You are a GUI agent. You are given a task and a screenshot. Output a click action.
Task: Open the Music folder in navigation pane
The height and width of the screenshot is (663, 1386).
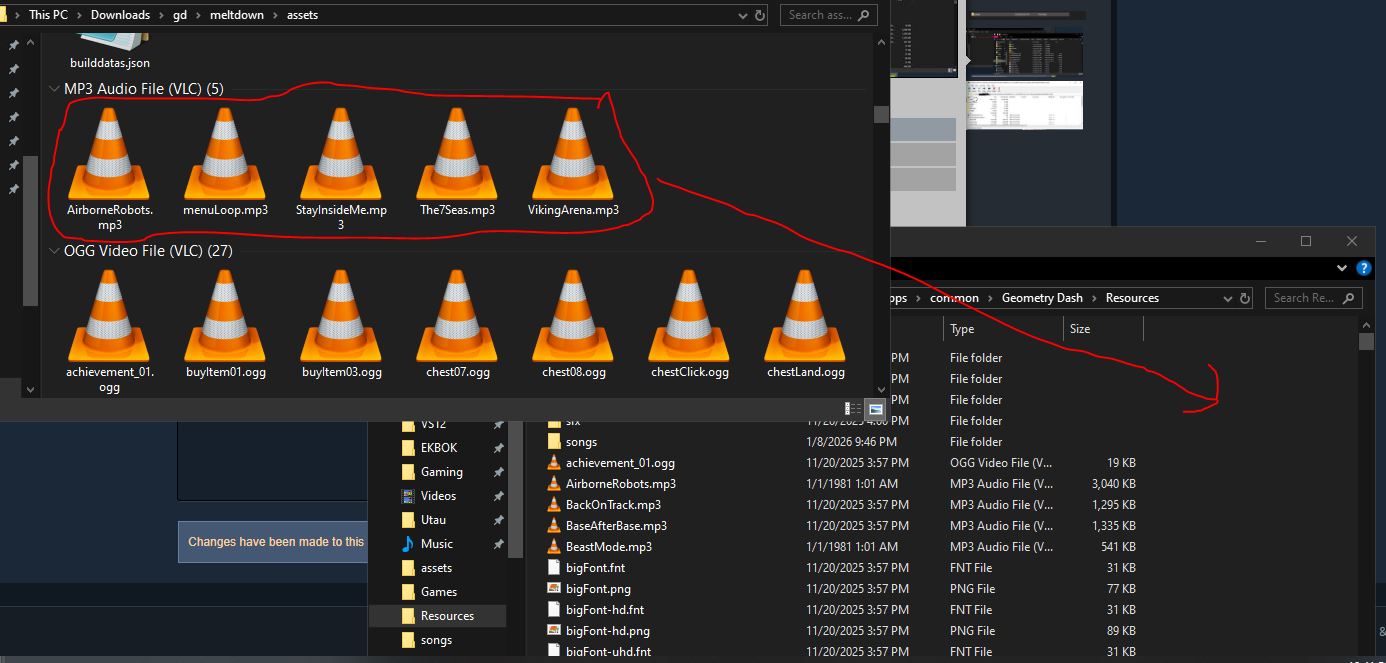point(436,544)
